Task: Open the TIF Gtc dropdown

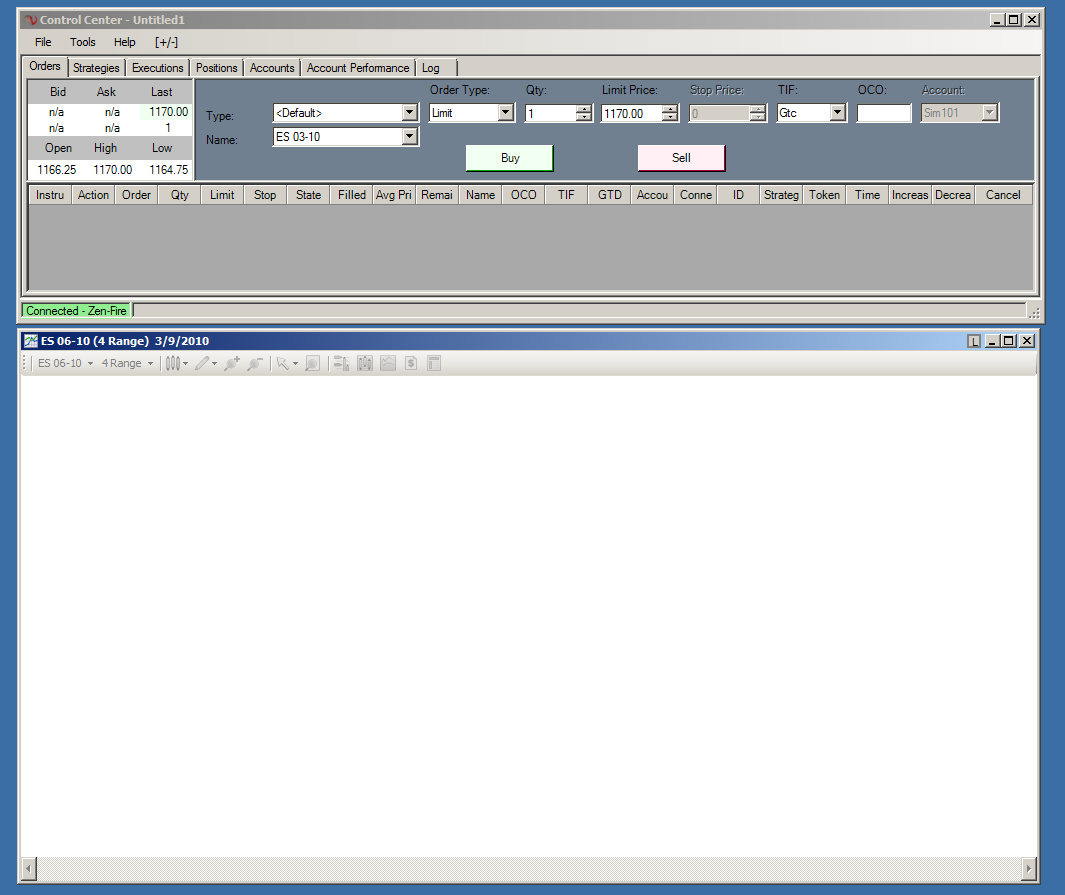Action: click(x=837, y=113)
